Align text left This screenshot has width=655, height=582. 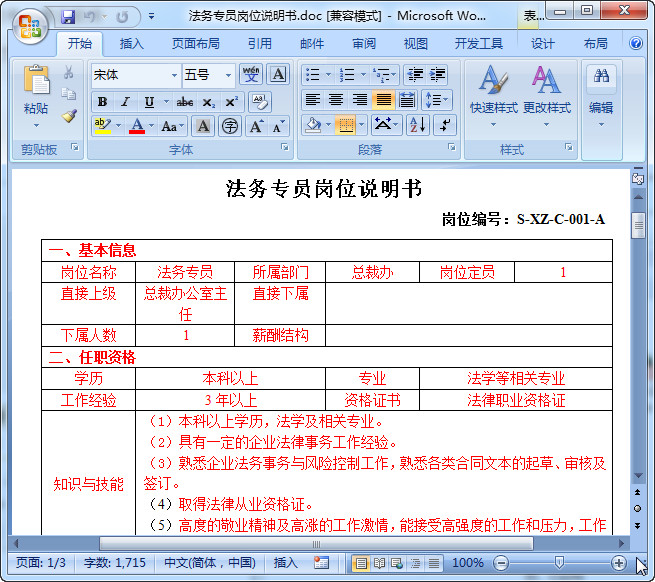313,100
